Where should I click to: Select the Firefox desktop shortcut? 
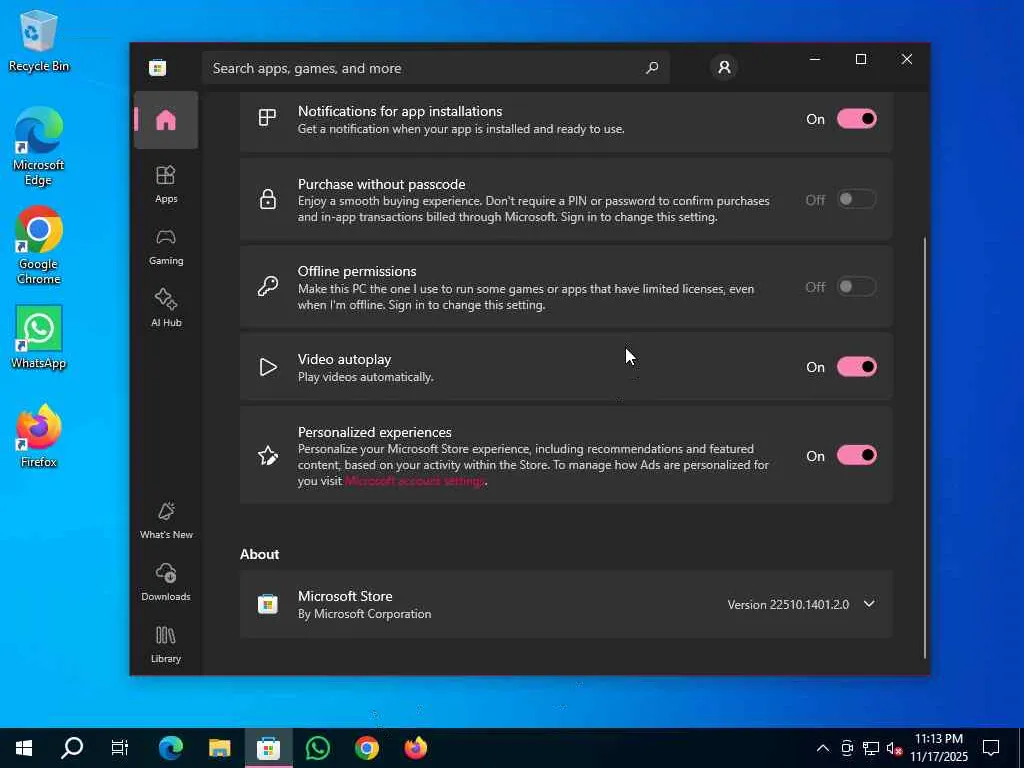(39, 436)
